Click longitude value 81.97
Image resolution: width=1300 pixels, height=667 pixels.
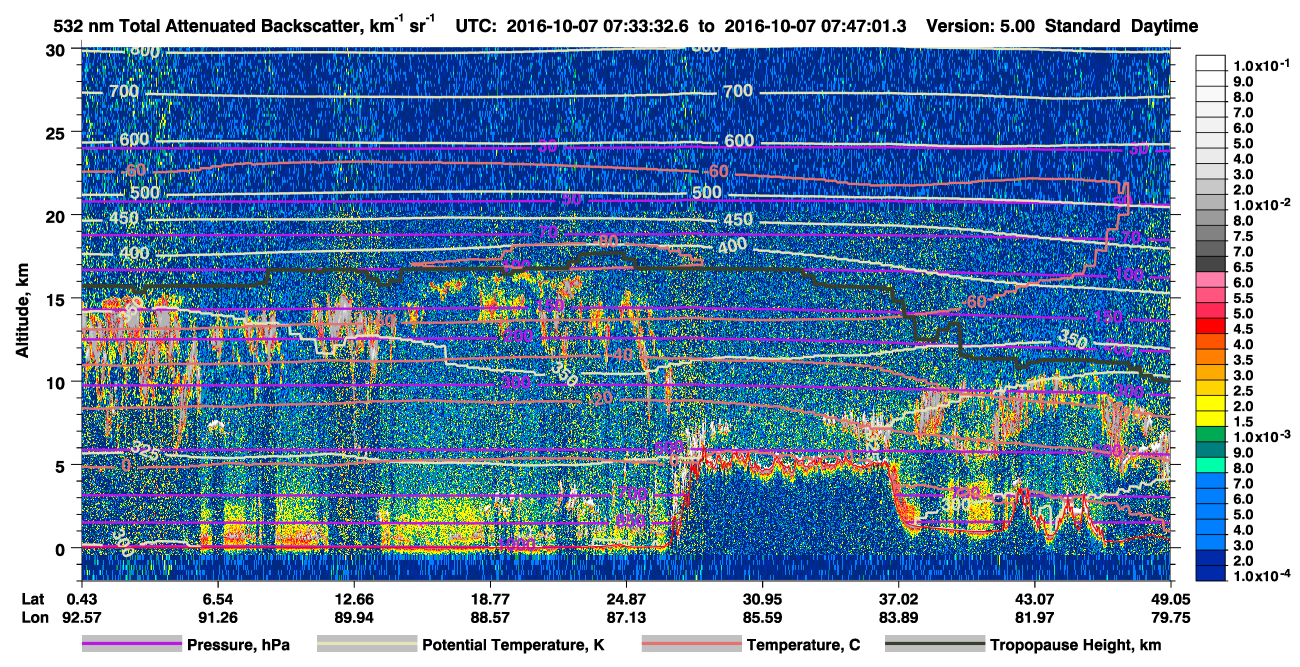(1034, 616)
